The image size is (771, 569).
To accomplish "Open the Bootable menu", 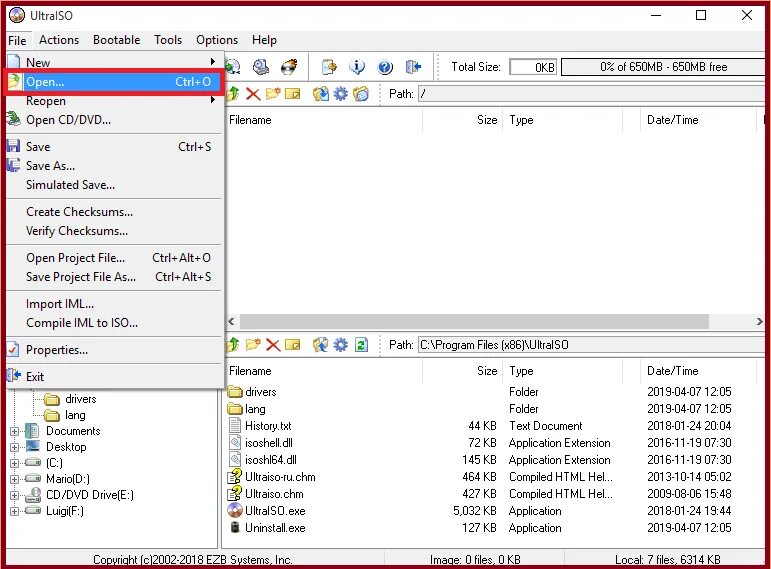I will click(117, 40).
